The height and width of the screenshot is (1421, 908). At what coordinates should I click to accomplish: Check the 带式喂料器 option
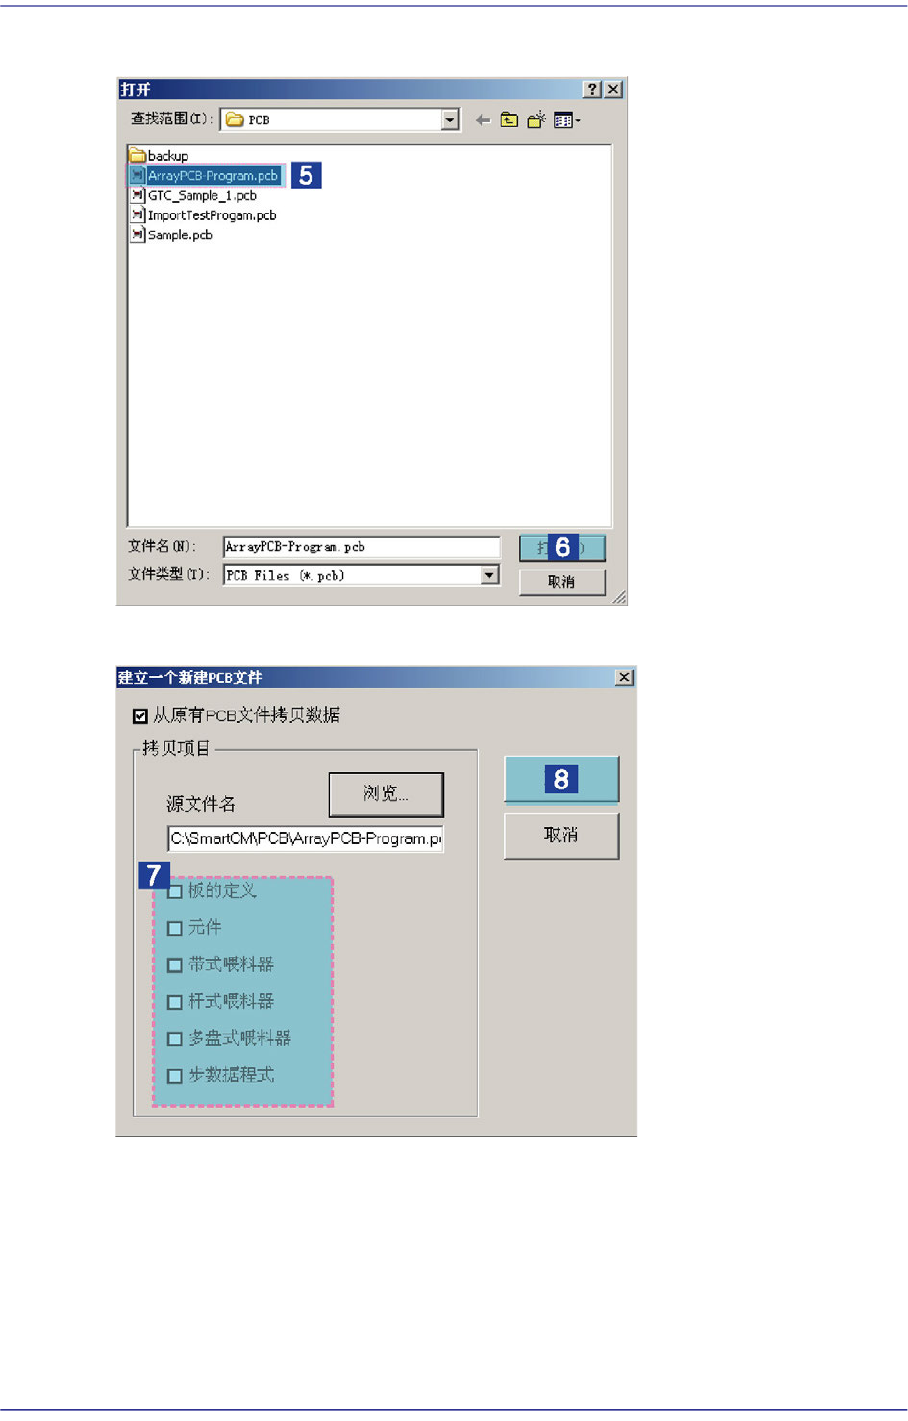coord(175,965)
